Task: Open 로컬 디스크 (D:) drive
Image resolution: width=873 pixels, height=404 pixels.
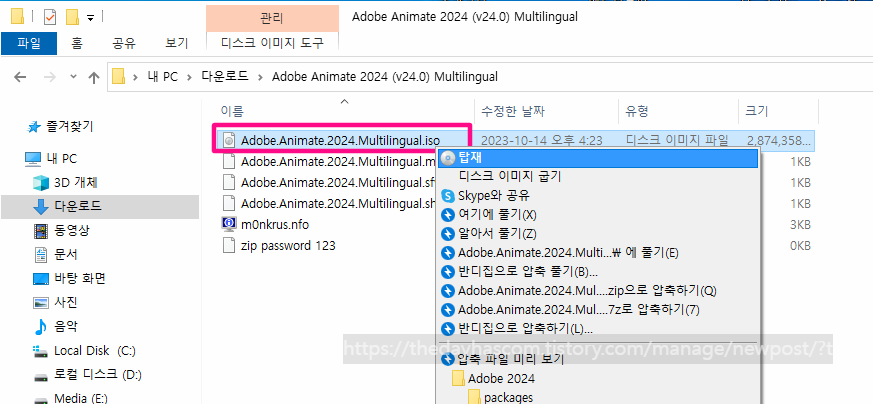Action: tap(87, 375)
